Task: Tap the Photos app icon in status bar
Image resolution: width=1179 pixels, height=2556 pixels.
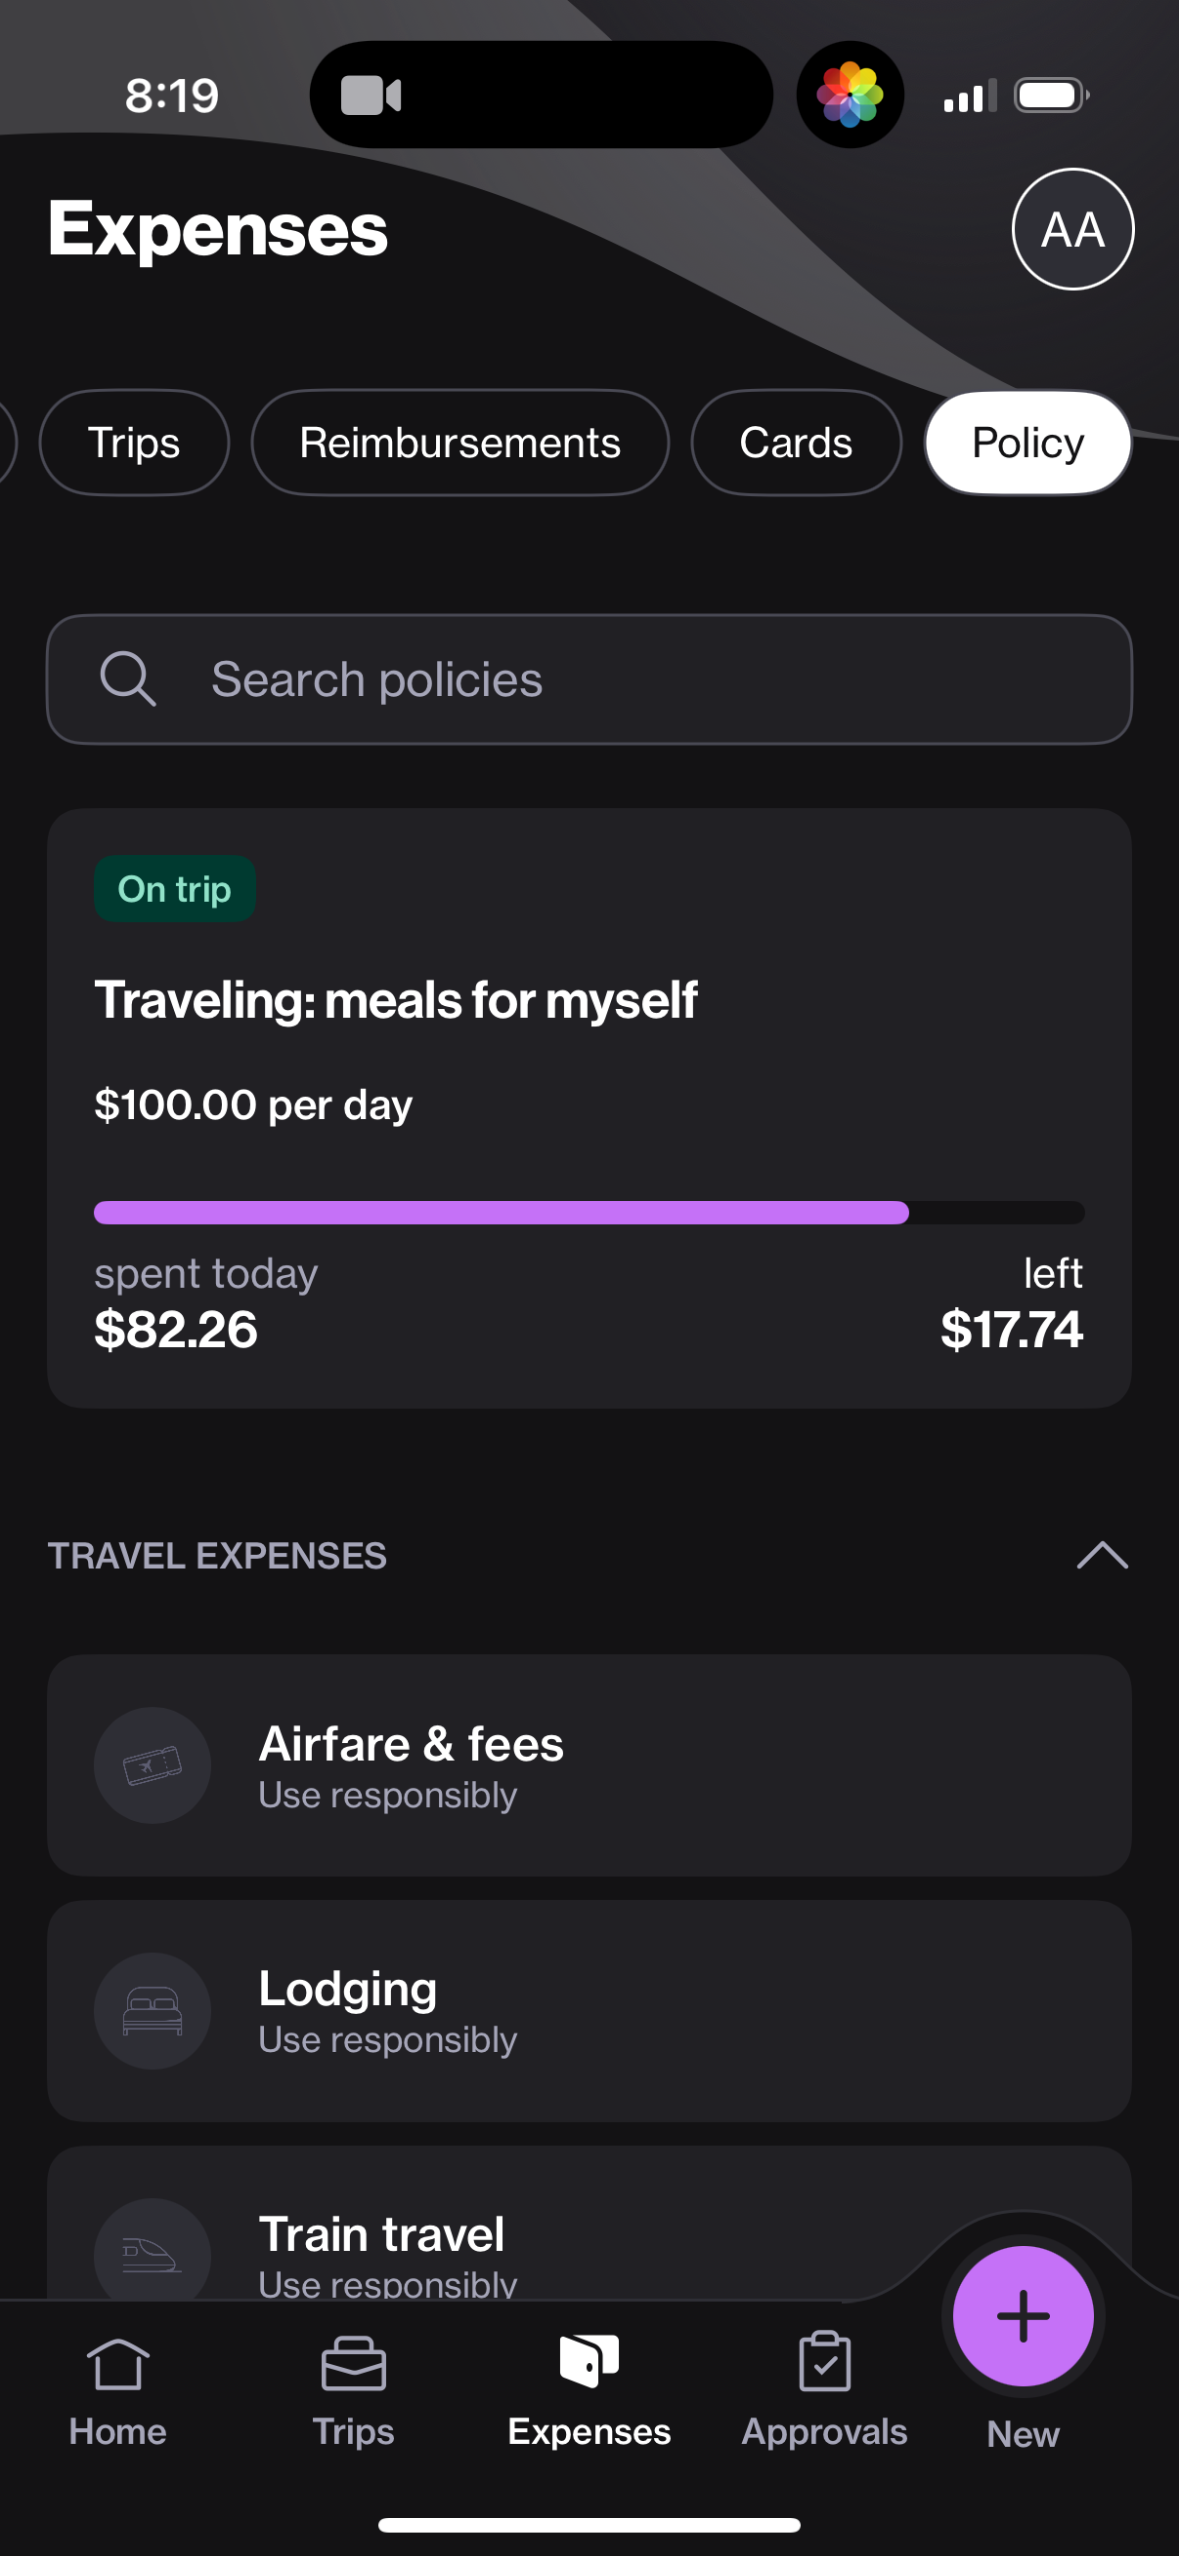Action: [850, 95]
